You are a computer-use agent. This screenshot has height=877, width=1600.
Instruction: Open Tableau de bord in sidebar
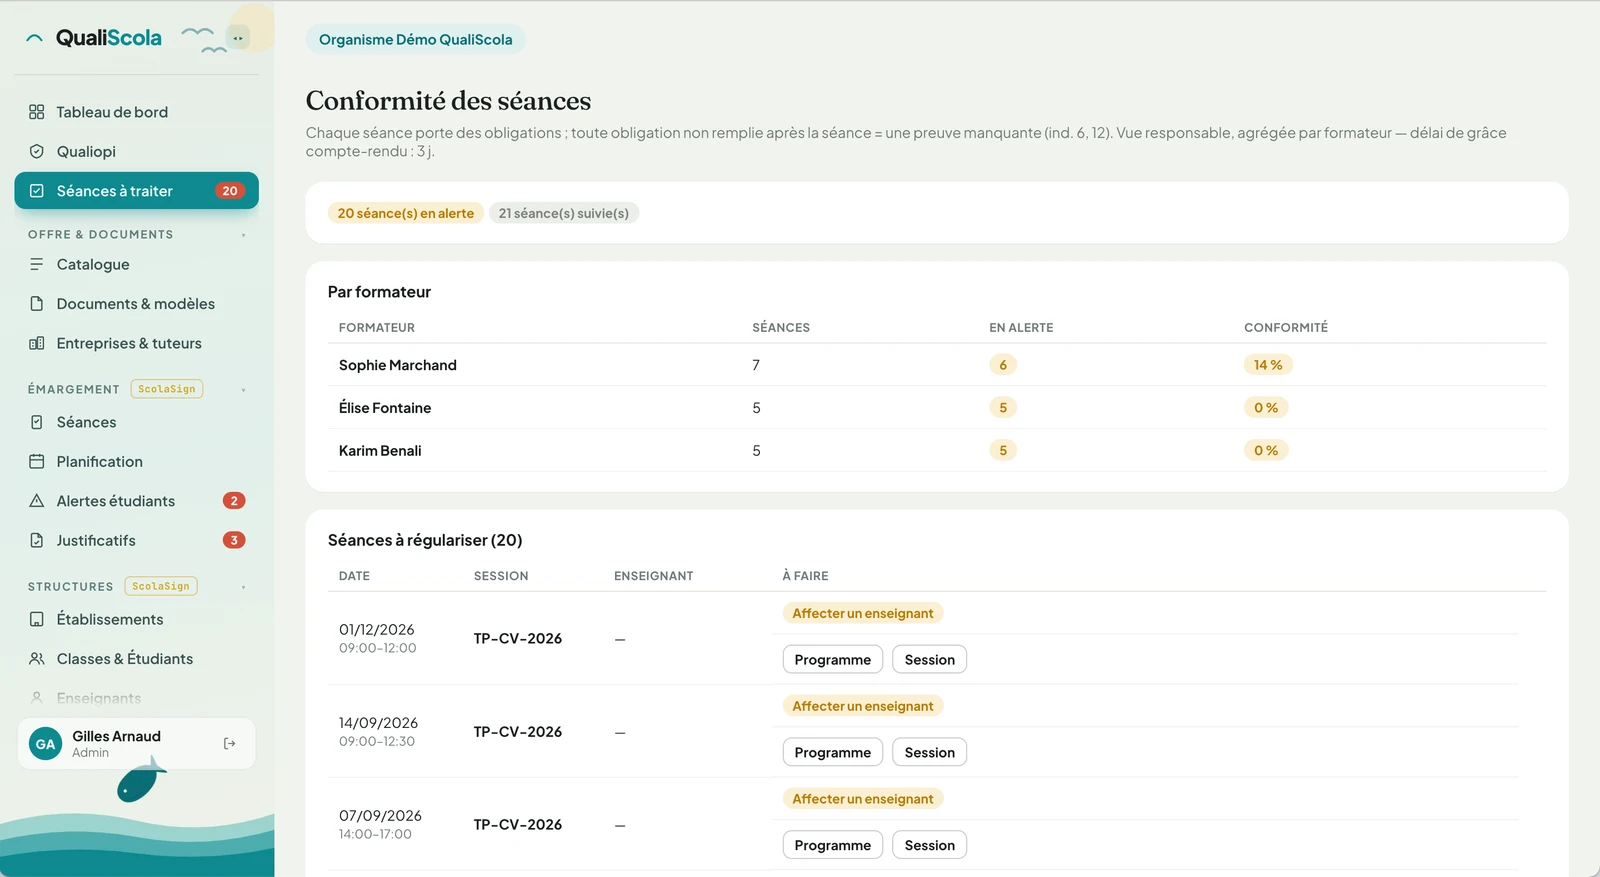136,112
